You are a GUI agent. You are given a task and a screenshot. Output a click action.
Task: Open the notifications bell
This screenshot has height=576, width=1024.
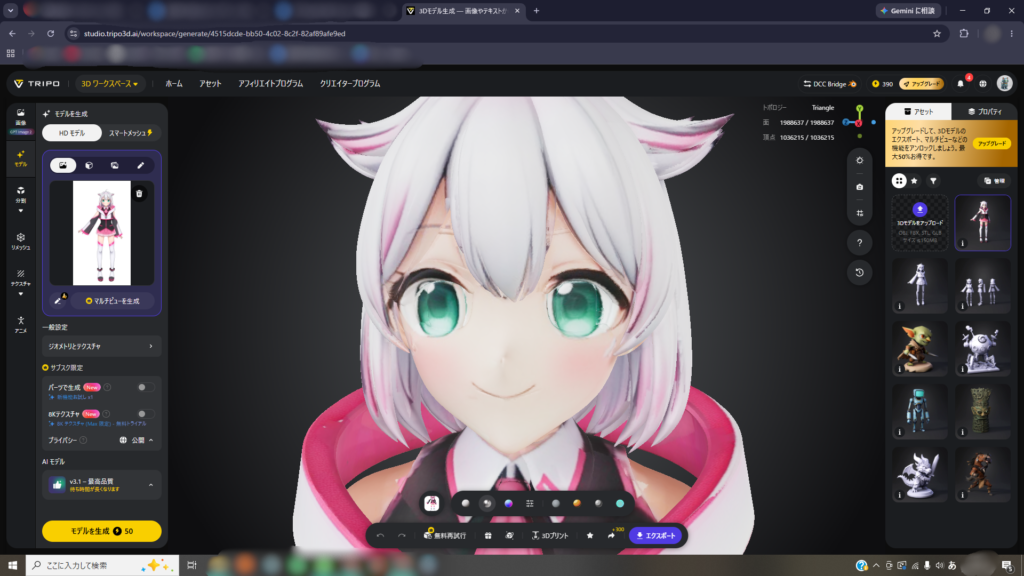960,84
